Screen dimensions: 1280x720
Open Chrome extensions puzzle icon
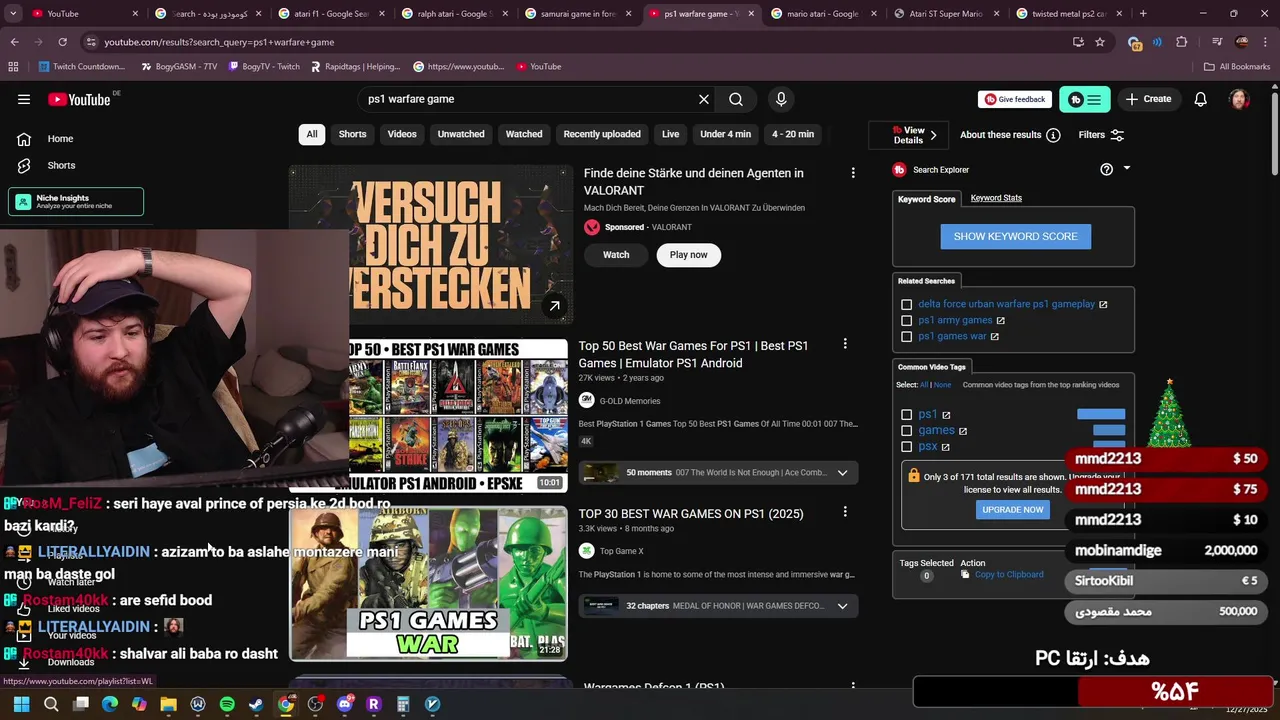coord(1182,42)
